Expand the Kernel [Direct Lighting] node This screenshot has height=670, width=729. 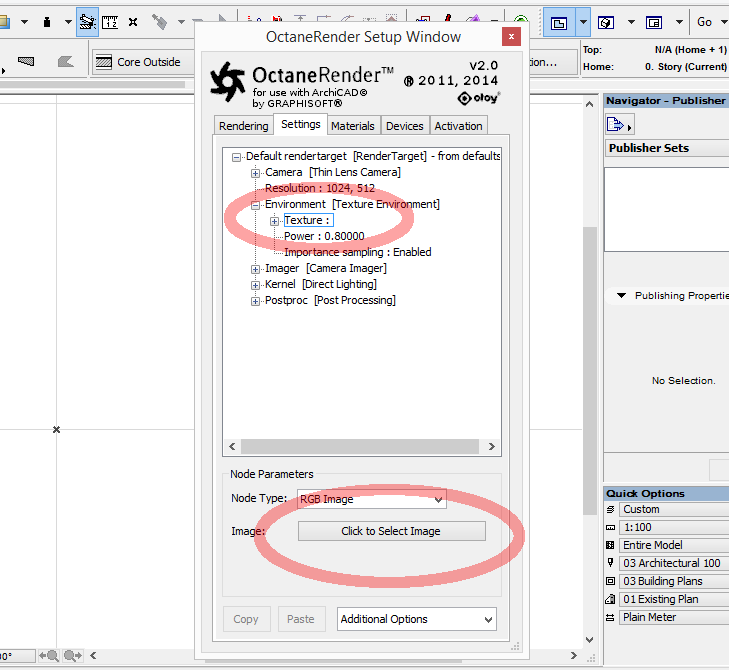255,285
